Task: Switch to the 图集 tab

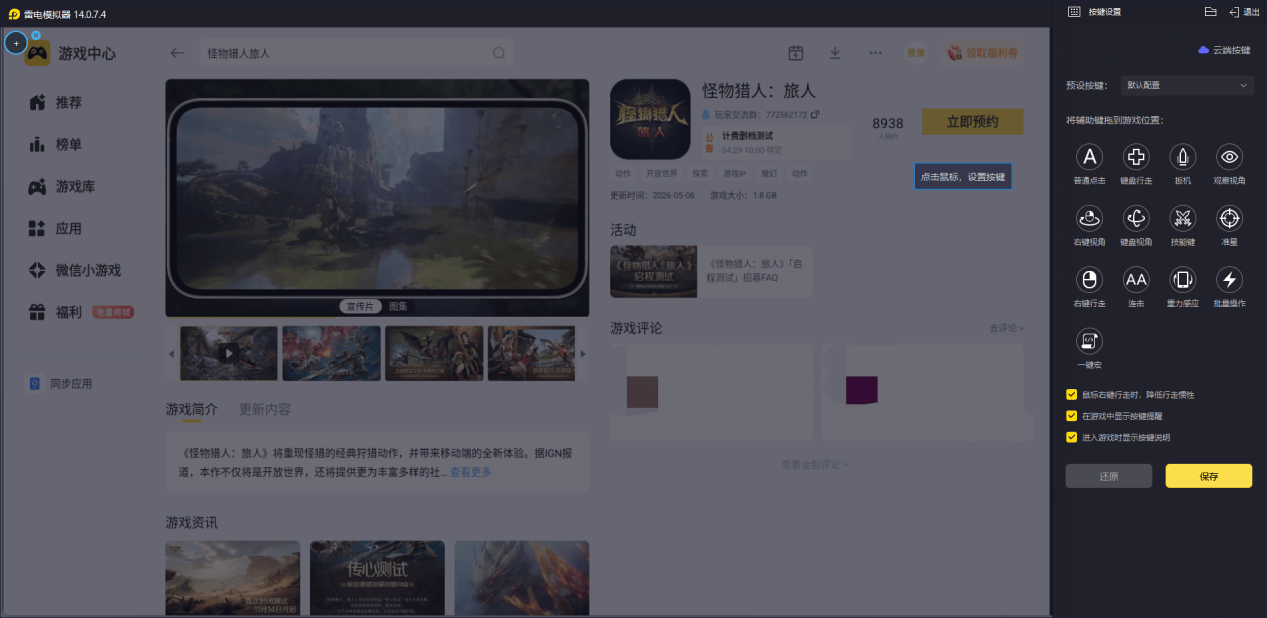Action: point(398,306)
